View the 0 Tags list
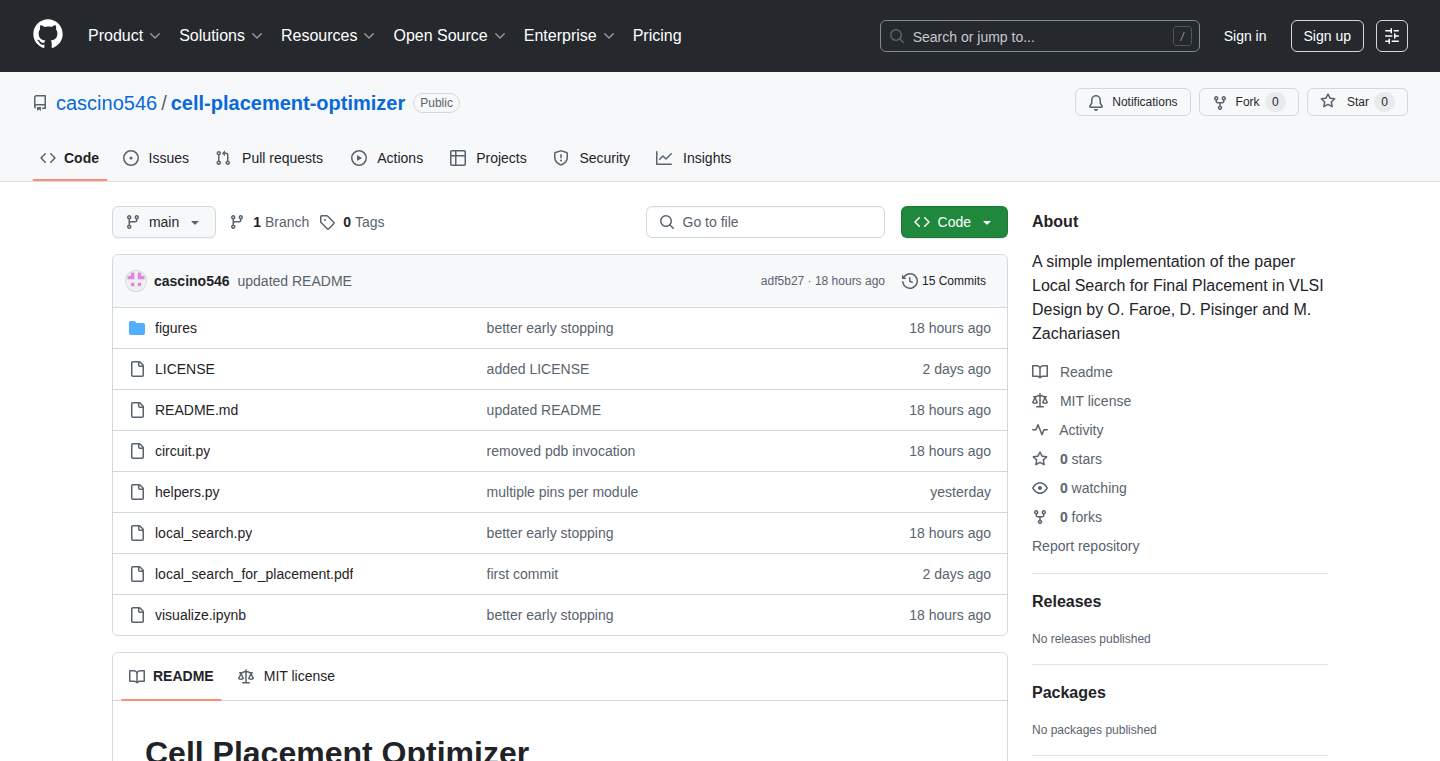Image resolution: width=1440 pixels, height=761 pixels. (x=352, y=222)
